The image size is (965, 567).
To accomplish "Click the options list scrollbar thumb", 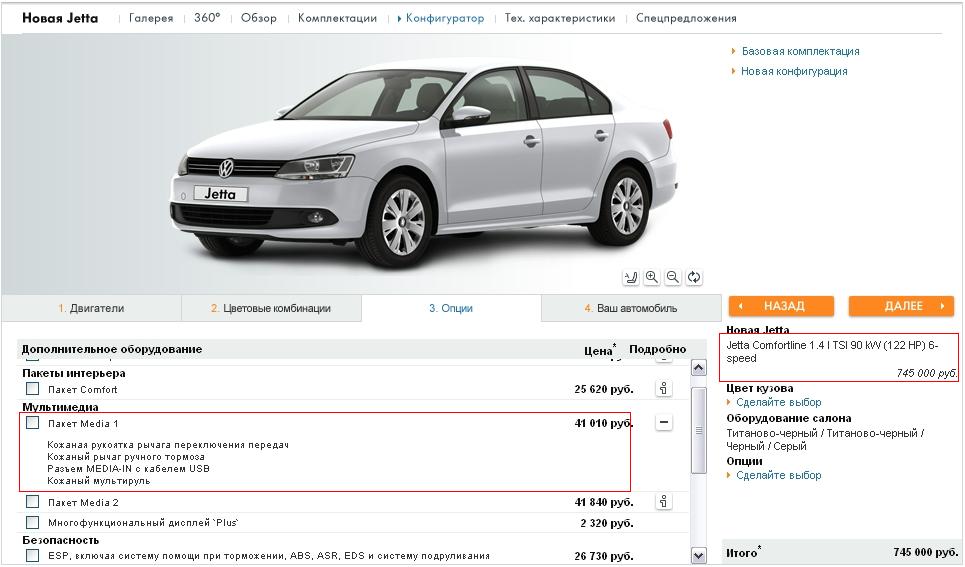I will click(699, 430).
